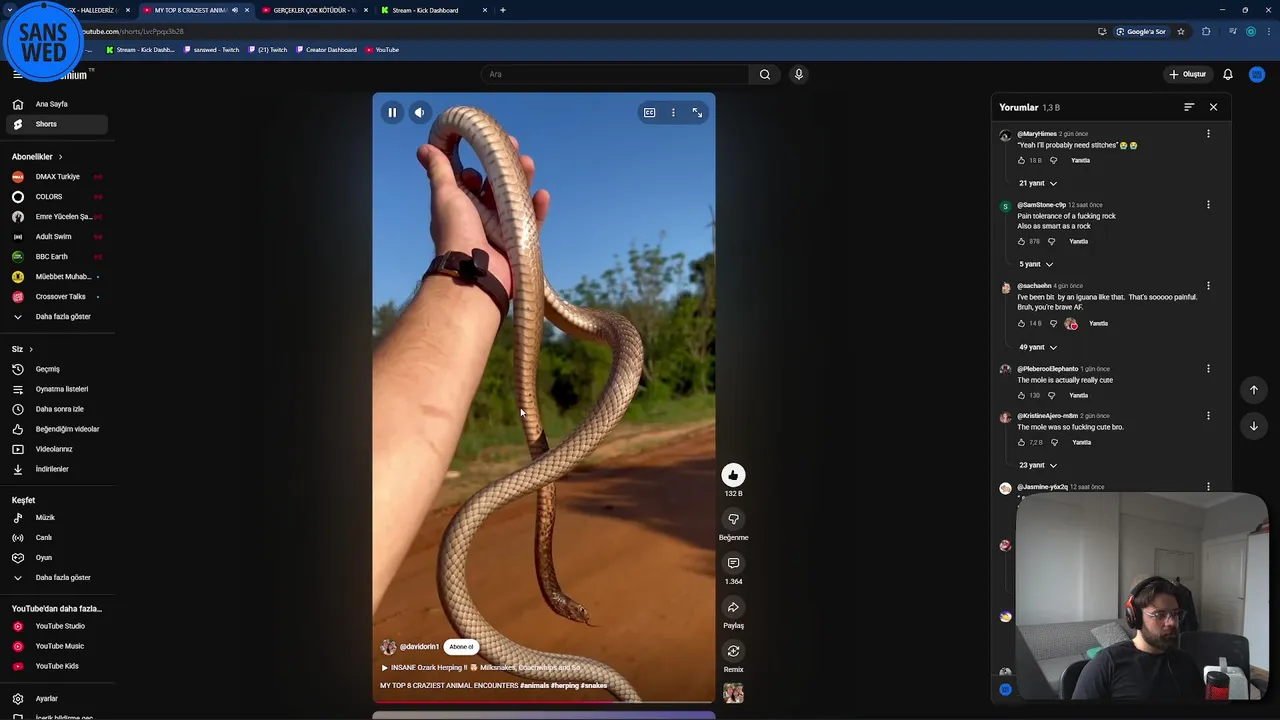Expand the Short to fullscreen
1280x720 pixels.
click(697, 113)
